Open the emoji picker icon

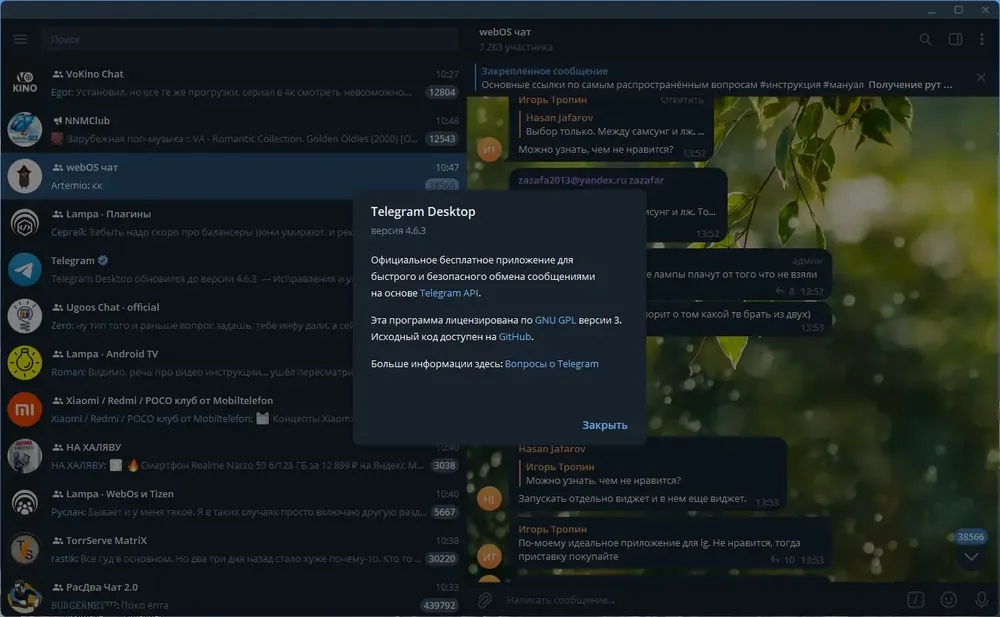tap(948, 599)
